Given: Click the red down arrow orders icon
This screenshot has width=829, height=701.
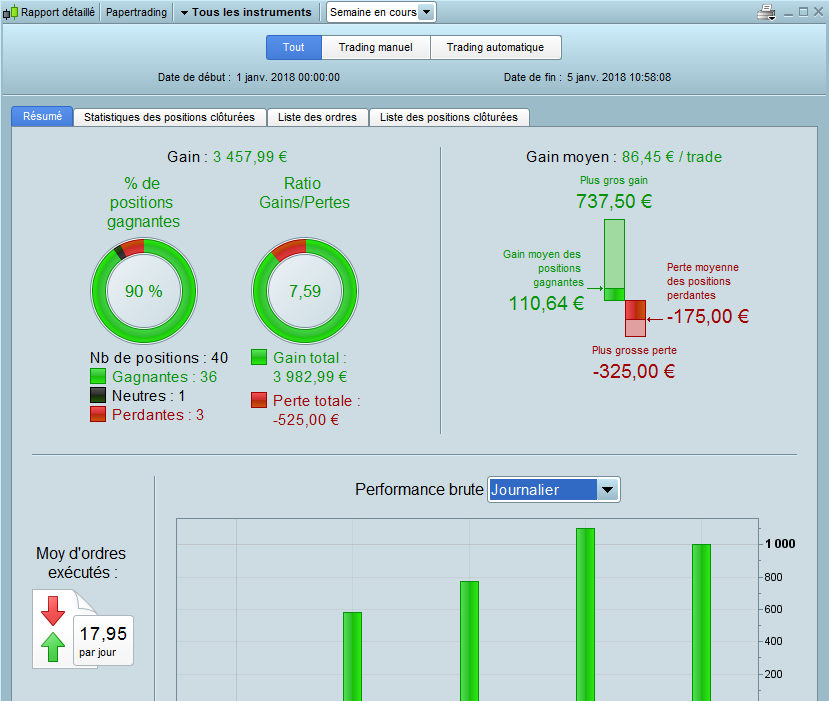Looking at the screenshot, I should [x=53, y=611].
